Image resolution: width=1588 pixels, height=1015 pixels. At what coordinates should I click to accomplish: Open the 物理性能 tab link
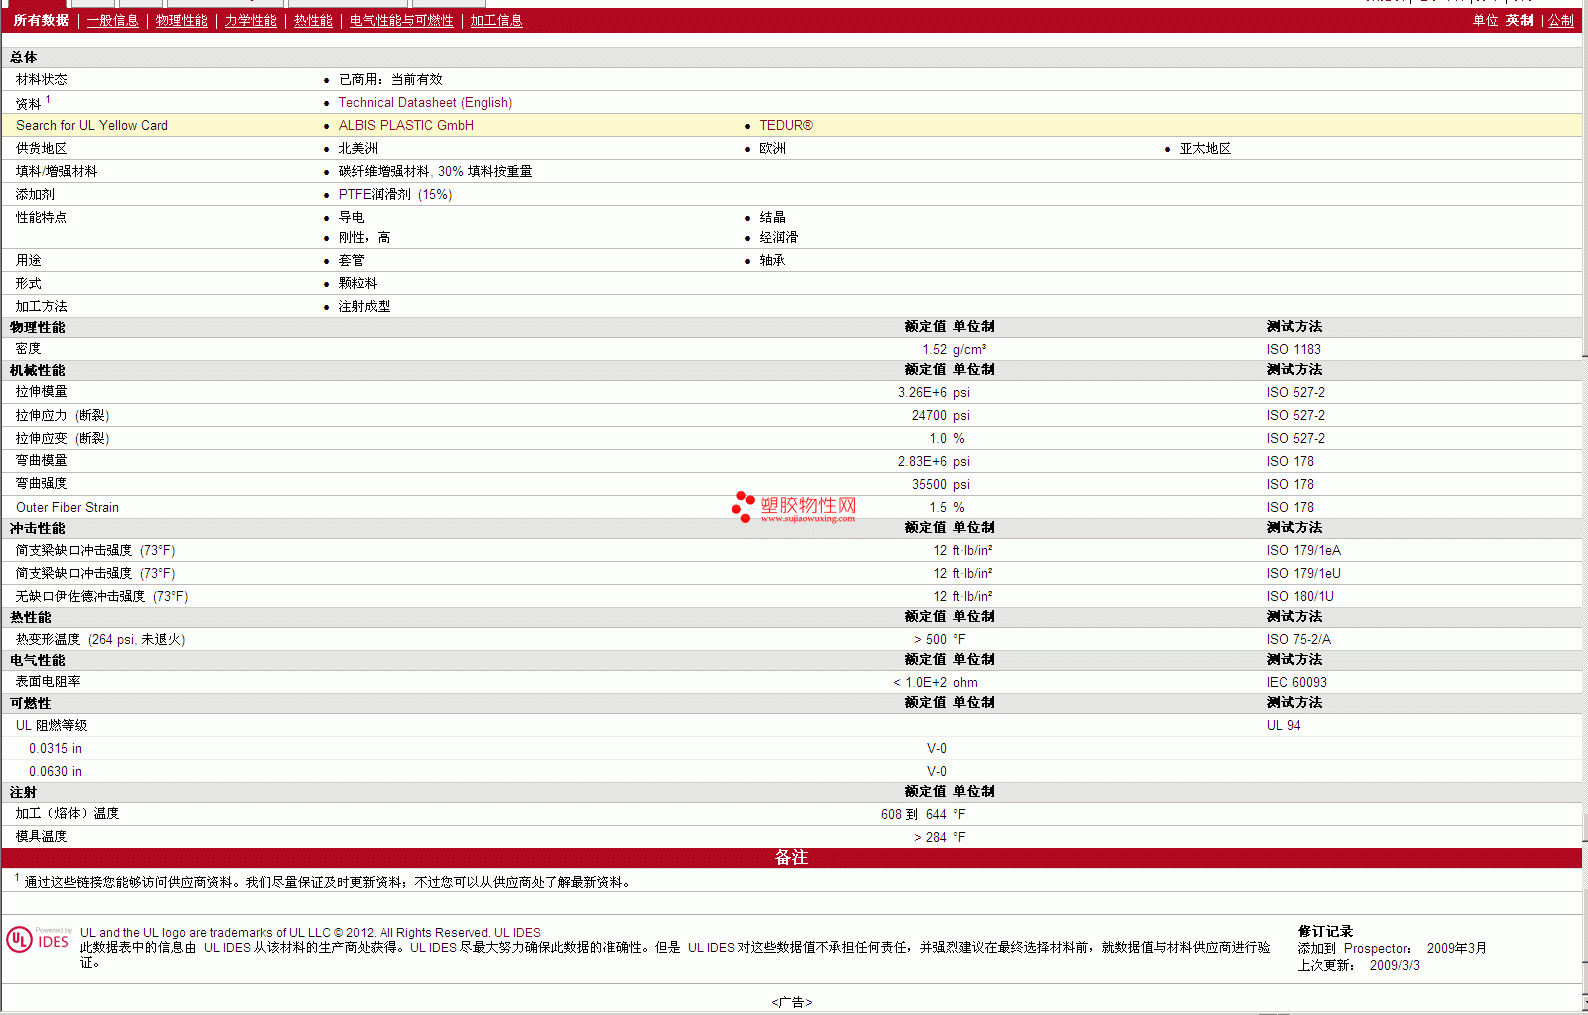[x=181, y=20]
